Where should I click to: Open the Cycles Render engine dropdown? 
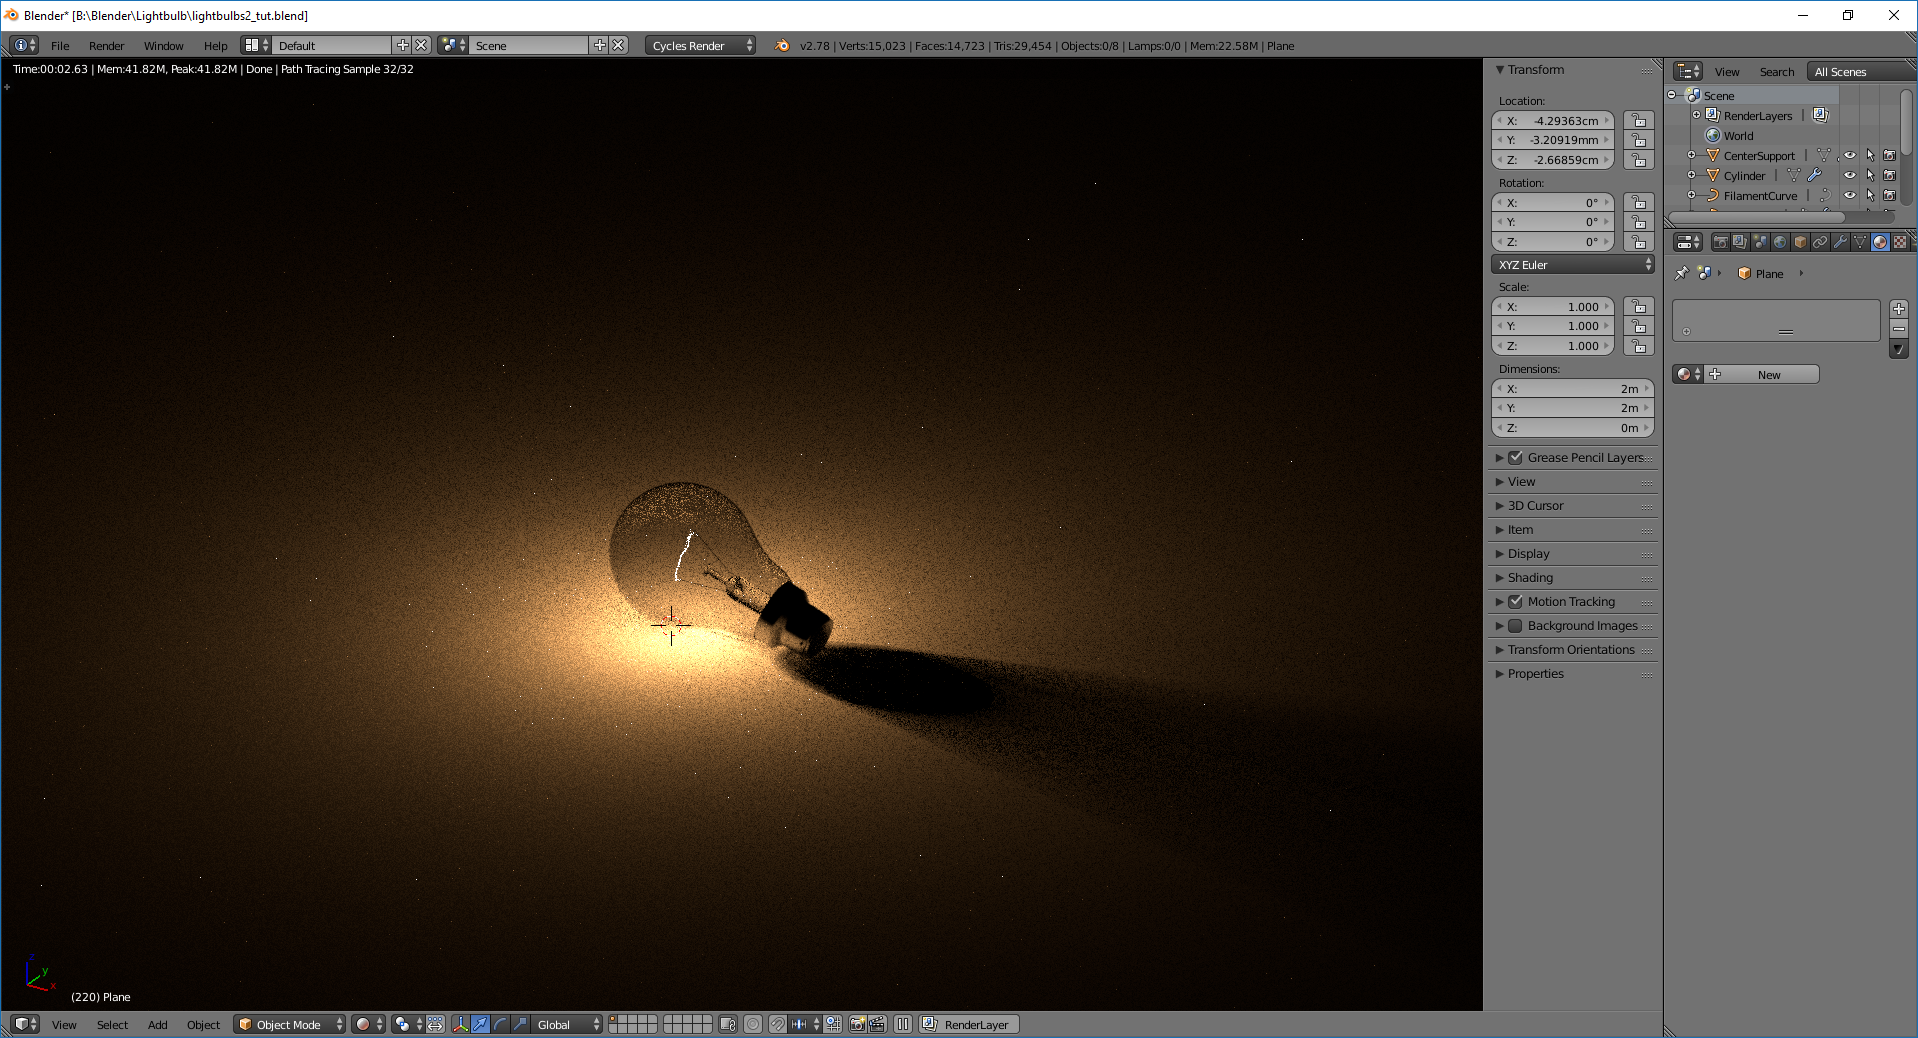700,45
